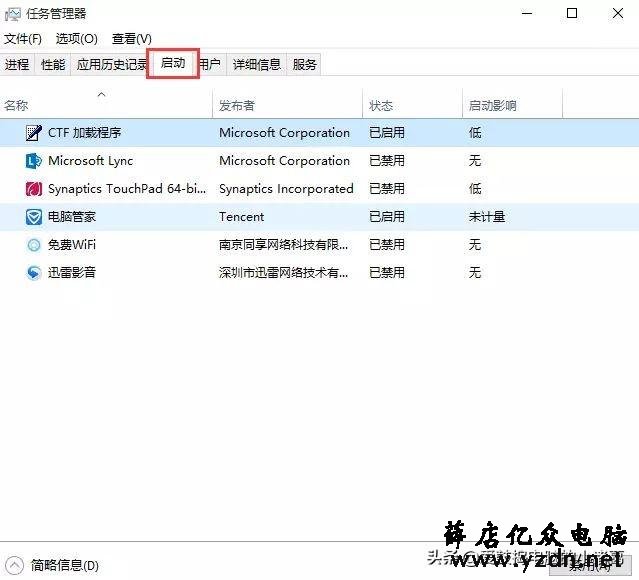The height and width of the screenshot is (580, 639).
Task: Sort by the 发布者 column header
Action: (287, 106)
